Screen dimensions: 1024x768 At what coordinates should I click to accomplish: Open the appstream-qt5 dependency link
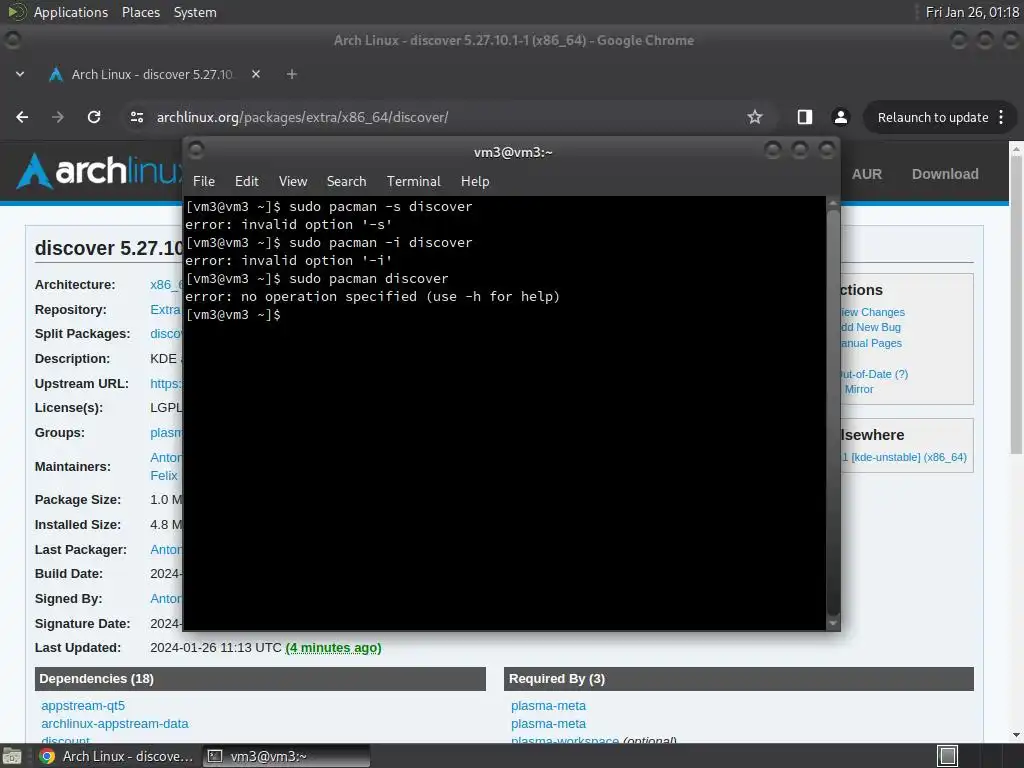coord(83,706)
